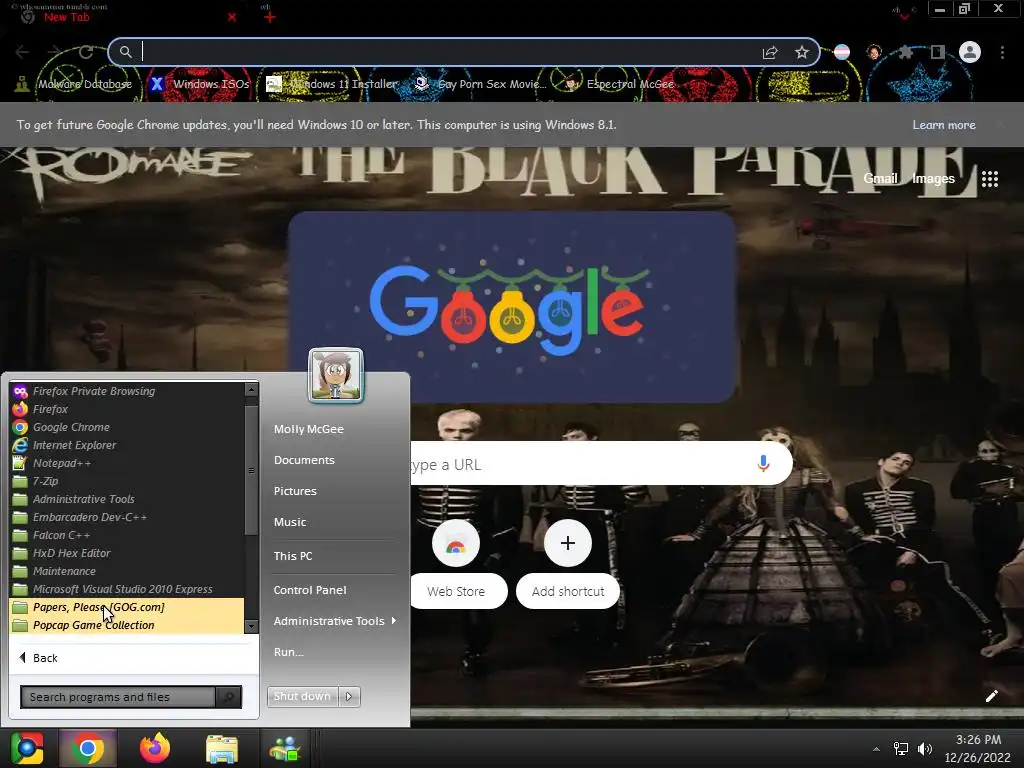Open Firefox from the taskbar
Image resolution: width=1024 pixels, height=768 pixels.
[155, 748]
